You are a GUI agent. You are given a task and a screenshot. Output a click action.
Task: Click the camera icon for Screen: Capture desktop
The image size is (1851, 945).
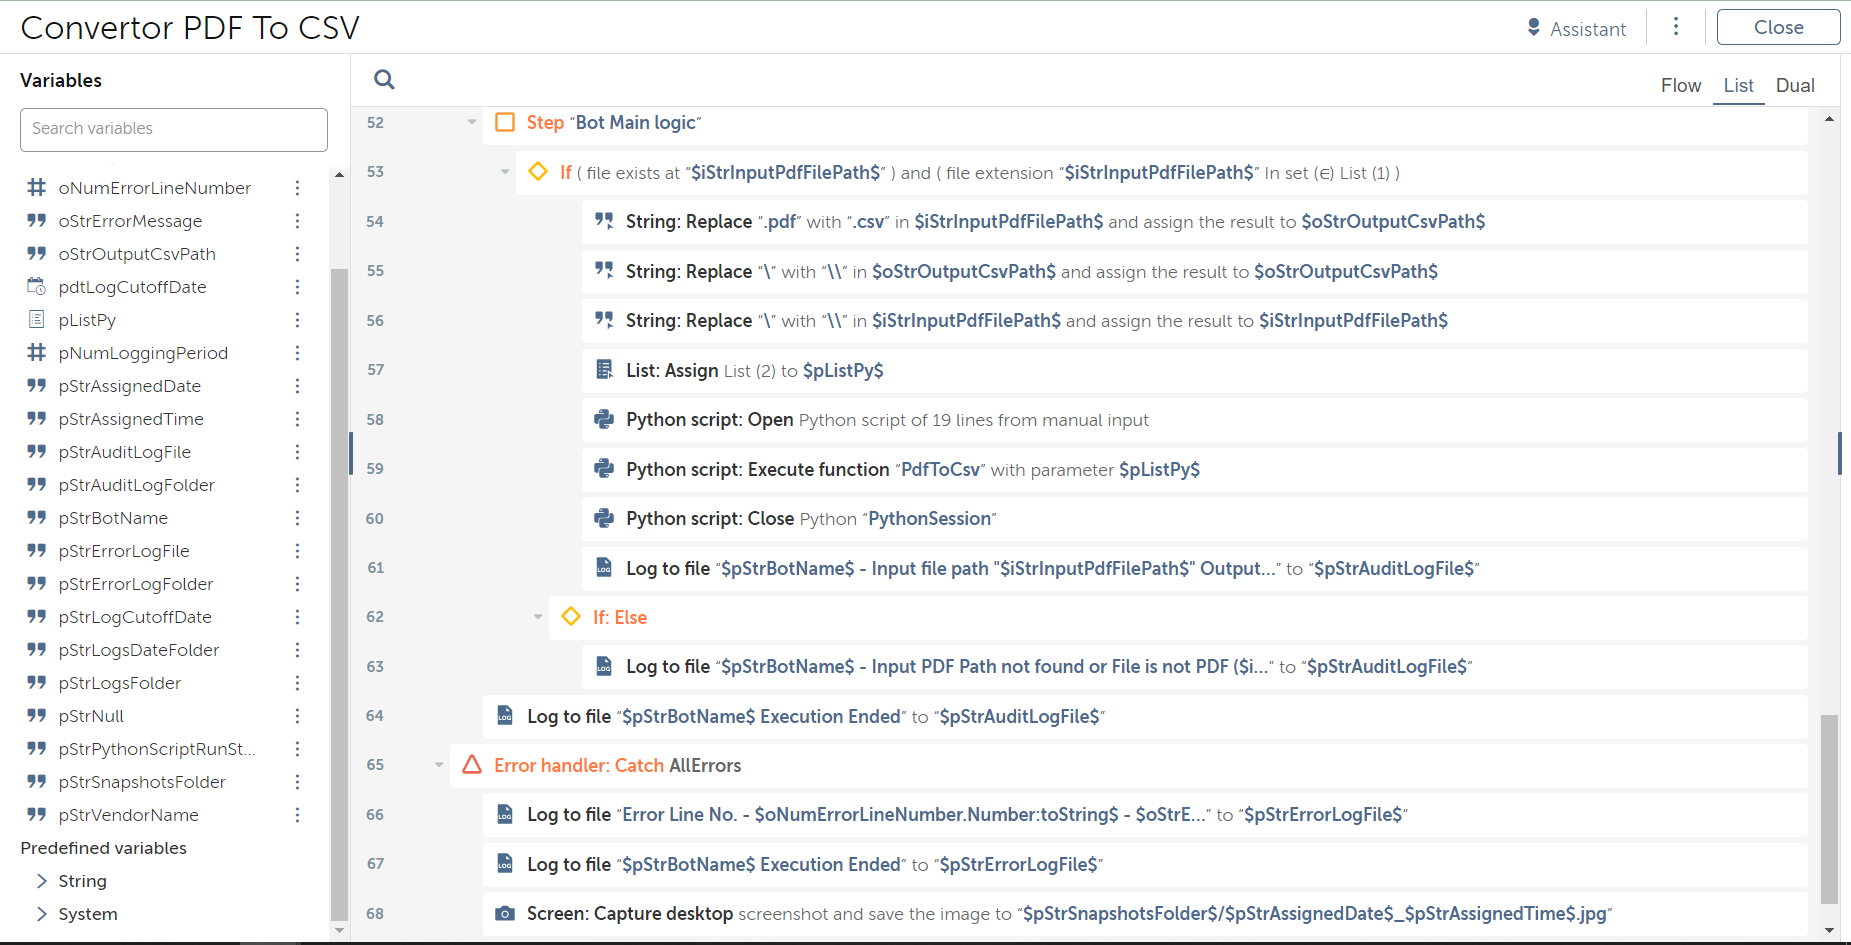(505, 914)
